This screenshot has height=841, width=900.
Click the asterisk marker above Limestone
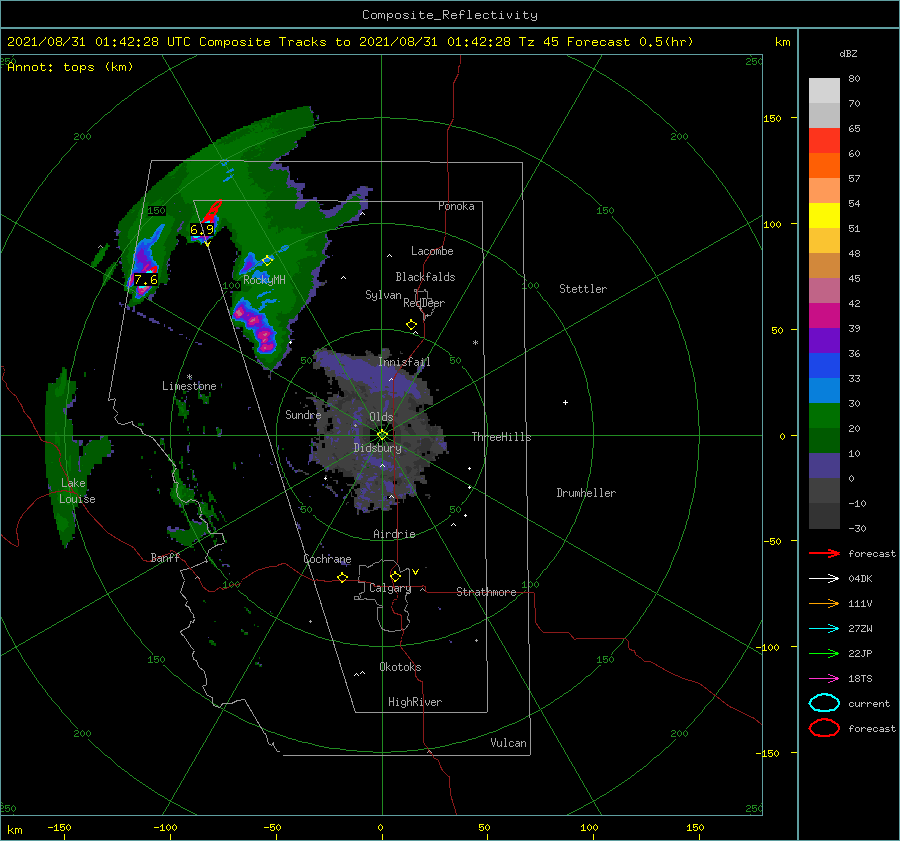coord(189,377)
